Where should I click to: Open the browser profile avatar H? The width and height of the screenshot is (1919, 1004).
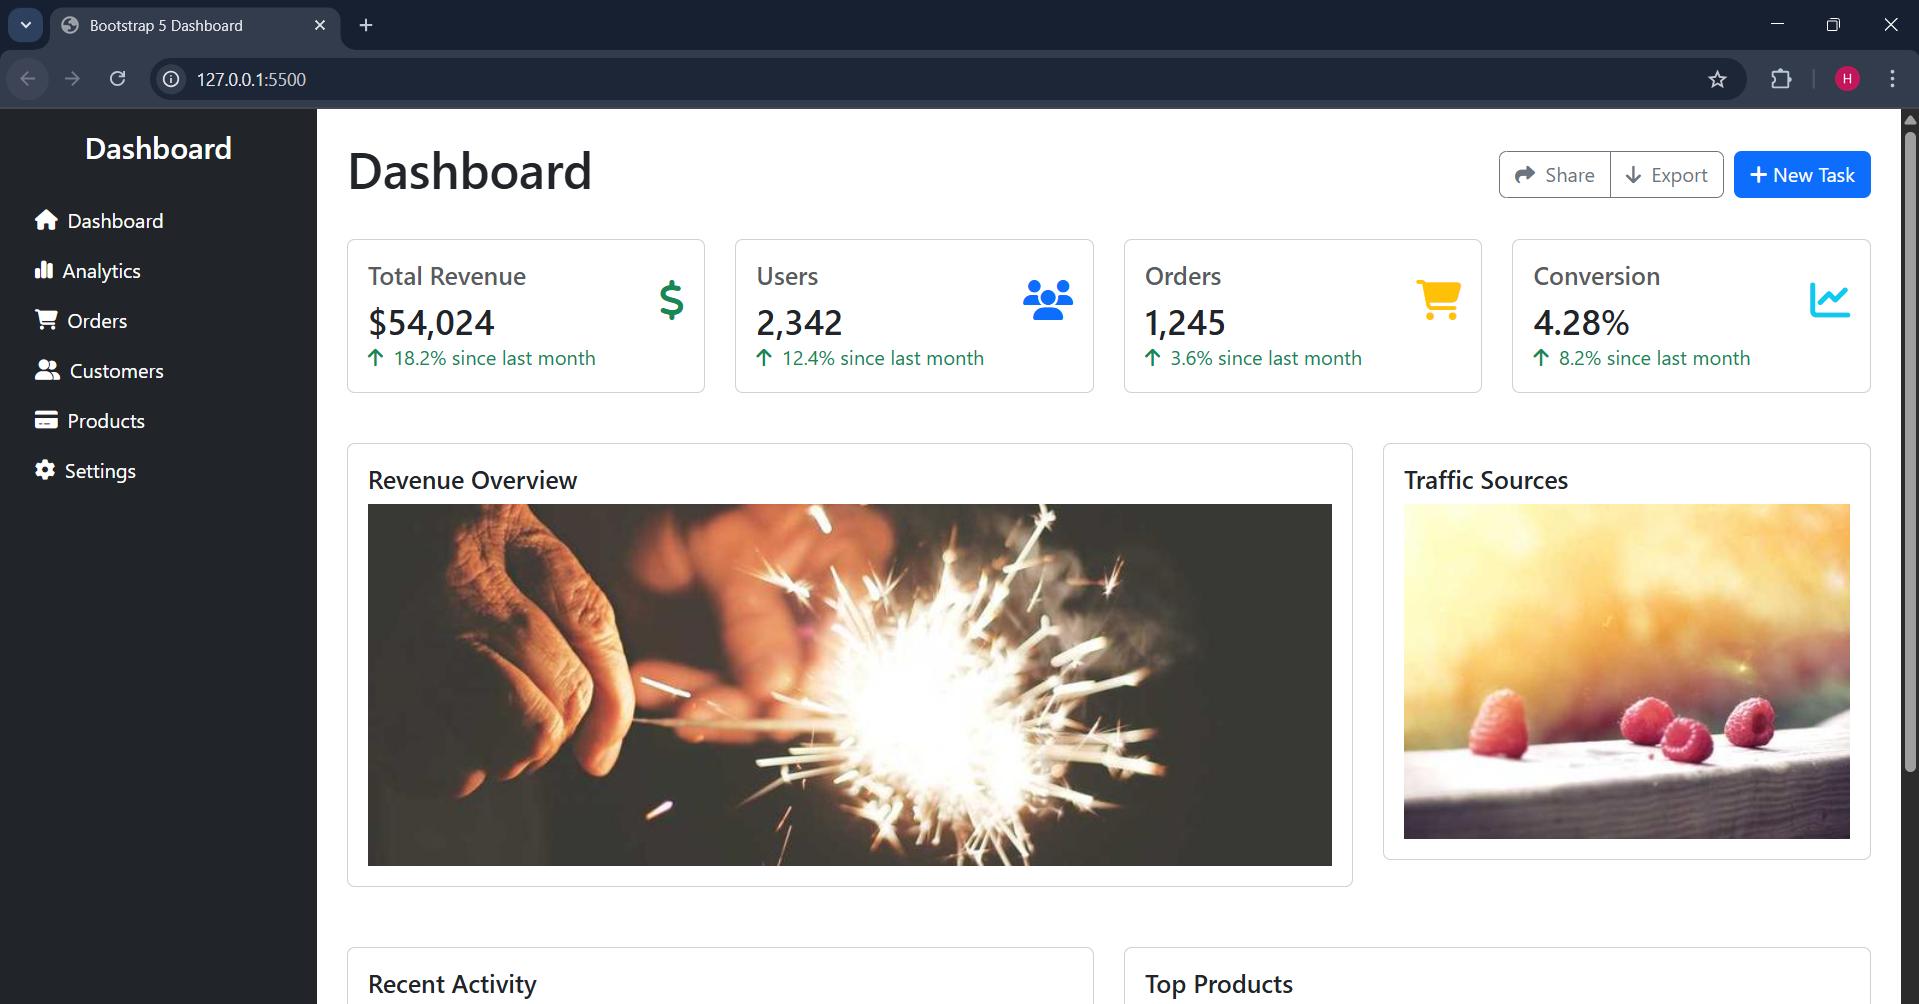pyautogui.click(x=1847, y=79)
